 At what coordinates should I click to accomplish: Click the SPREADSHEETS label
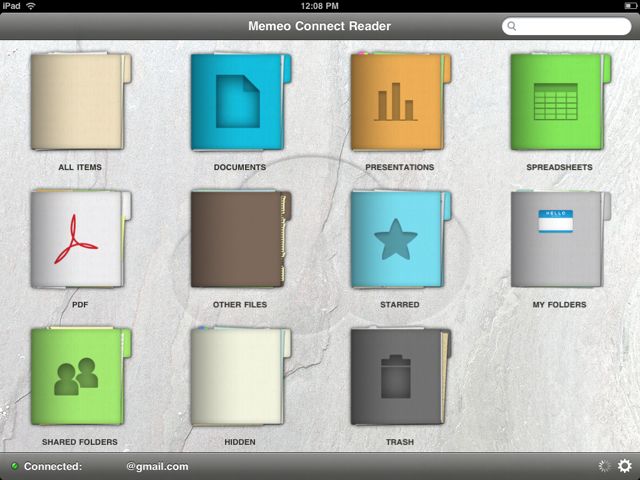(x=560, y=167)
